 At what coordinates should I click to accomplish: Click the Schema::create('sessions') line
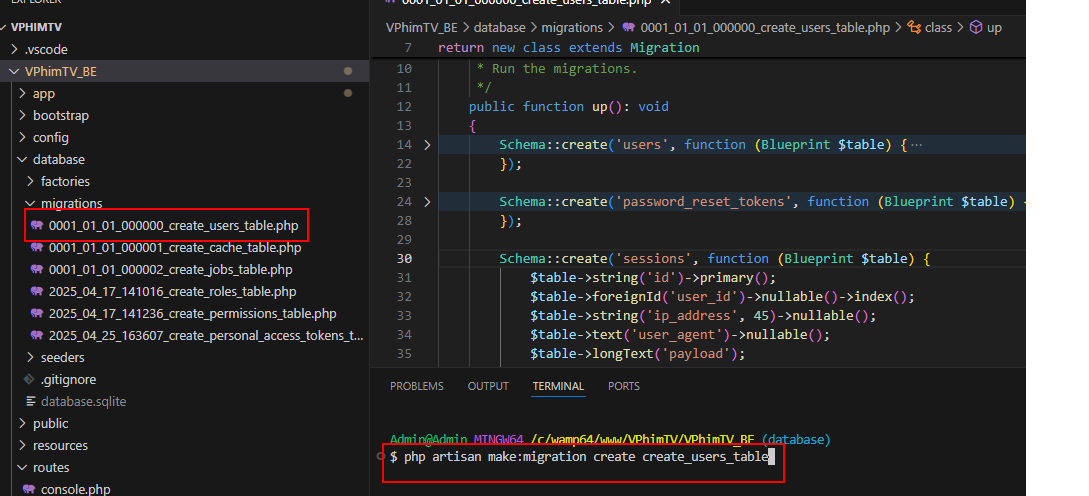(x=714, y=258)
